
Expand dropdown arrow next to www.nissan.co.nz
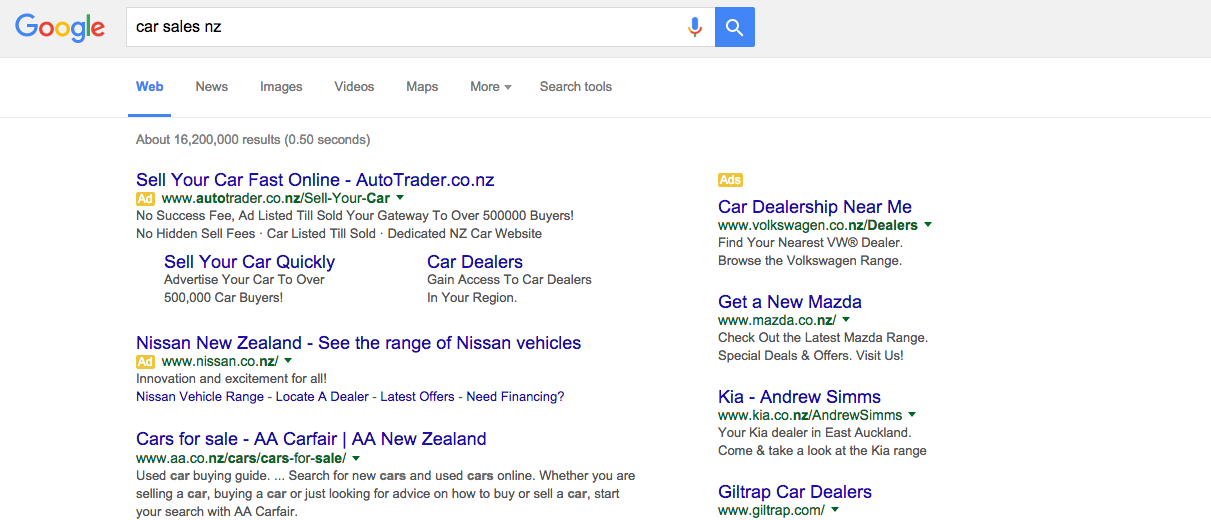[x=288, y=361]
